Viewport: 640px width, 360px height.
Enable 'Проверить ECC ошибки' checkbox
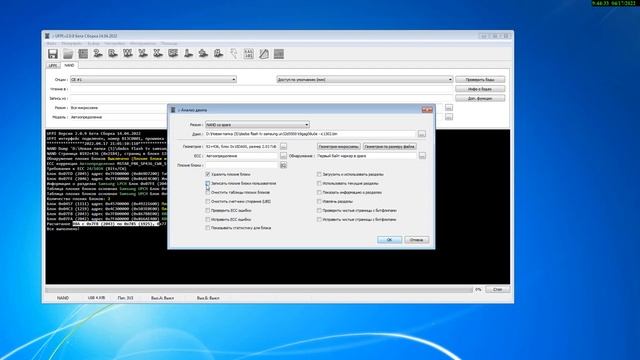[x=208, y=210]
